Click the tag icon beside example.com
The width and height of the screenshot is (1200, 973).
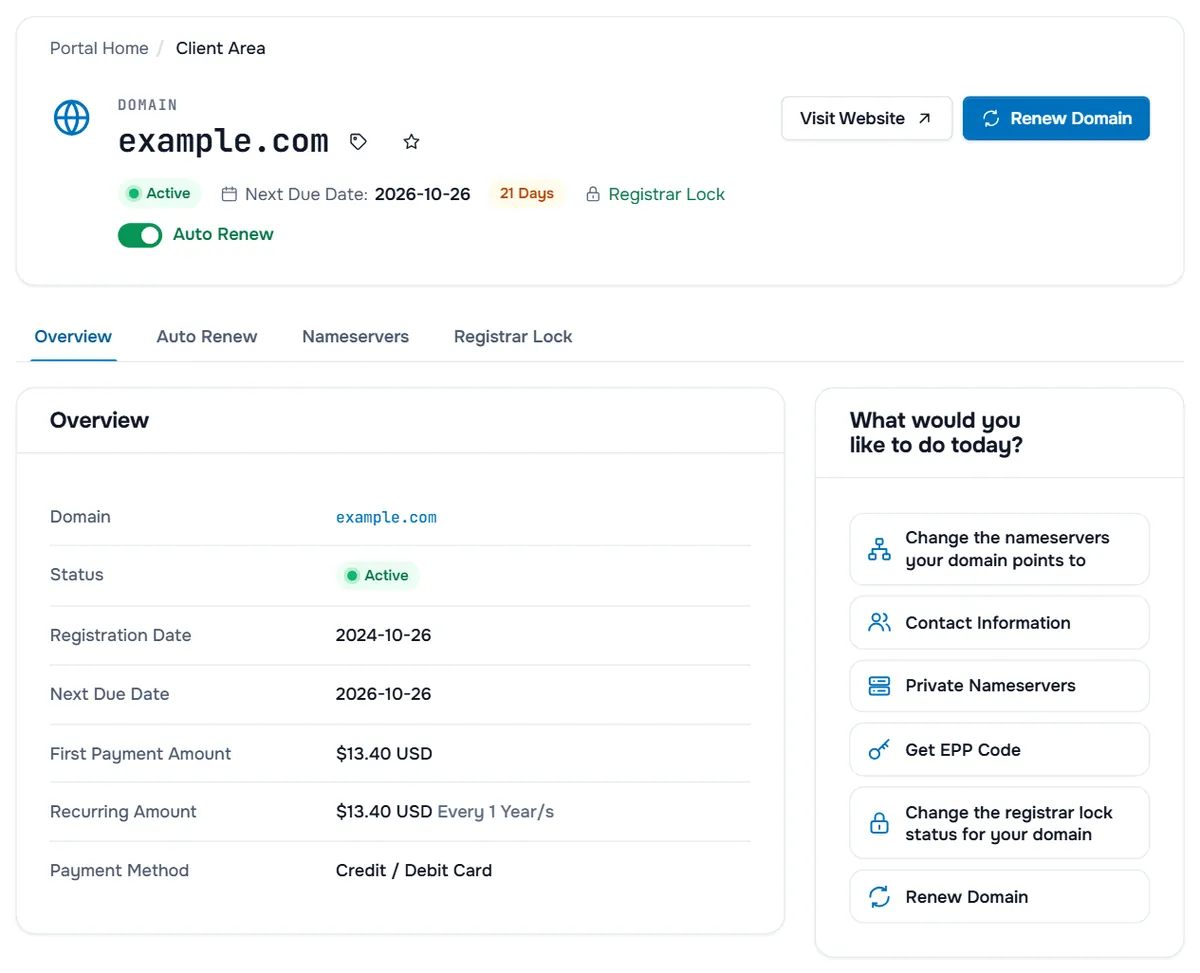coord(358,142)
